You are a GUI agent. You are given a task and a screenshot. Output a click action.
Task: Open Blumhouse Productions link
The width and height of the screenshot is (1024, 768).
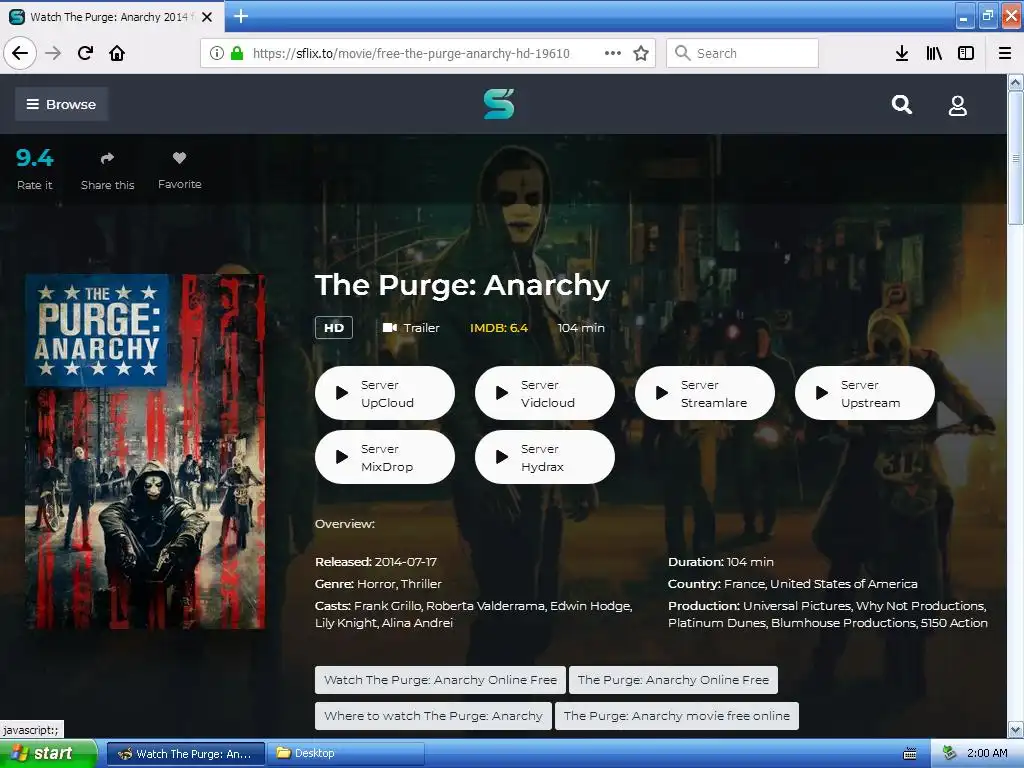pos(843,623)
